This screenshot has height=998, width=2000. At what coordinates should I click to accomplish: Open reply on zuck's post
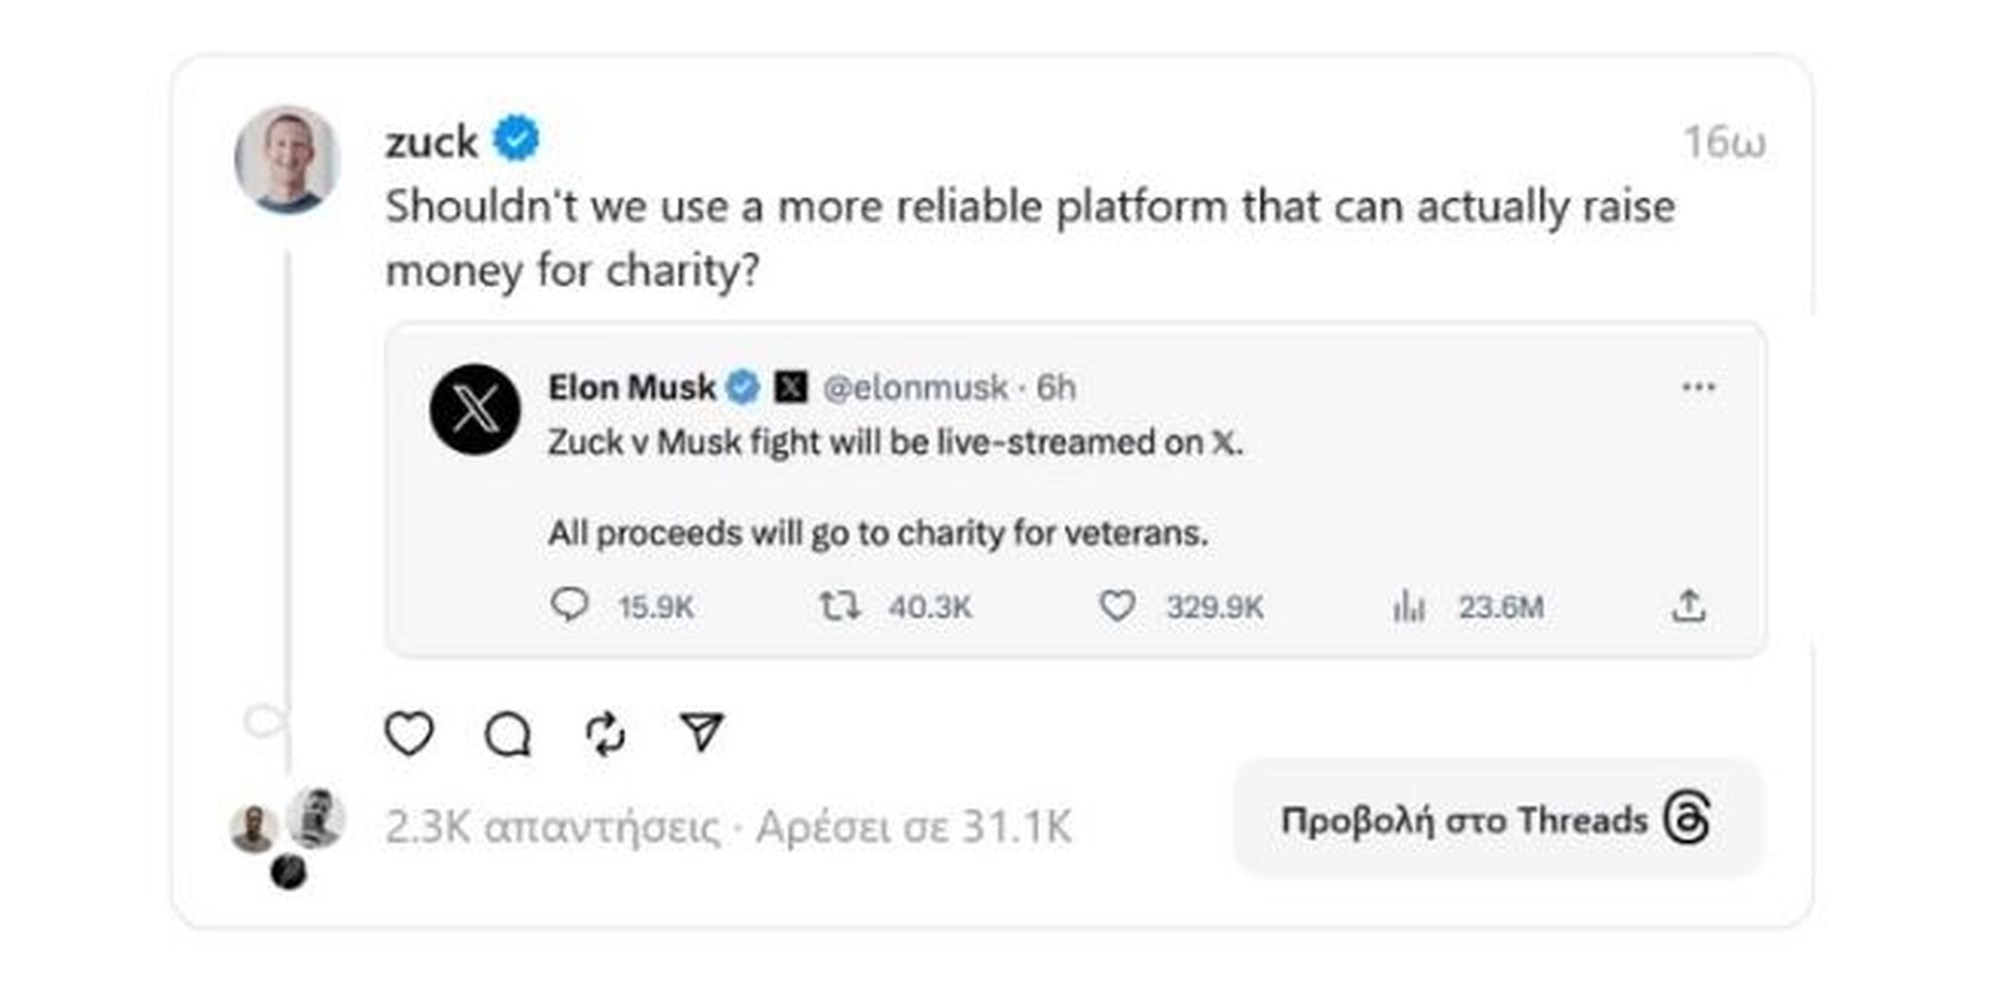[x=508, y=734]
